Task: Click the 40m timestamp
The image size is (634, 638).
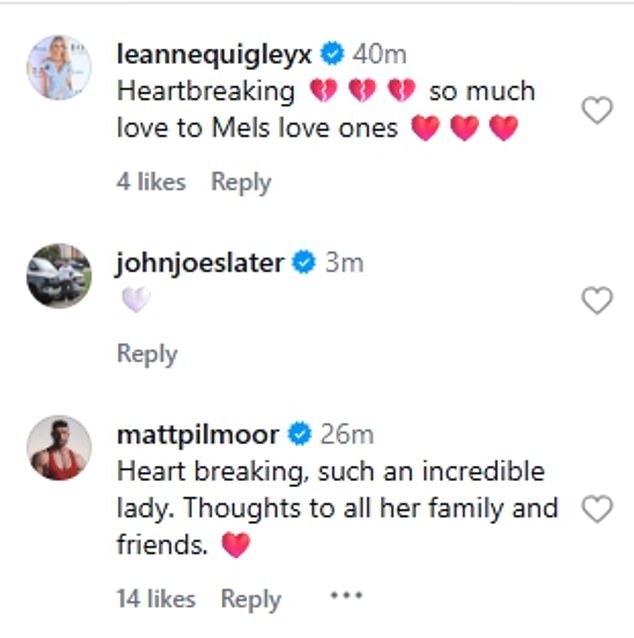Action: tap(380, 54)
